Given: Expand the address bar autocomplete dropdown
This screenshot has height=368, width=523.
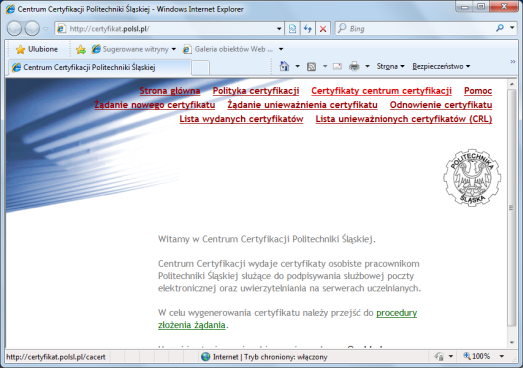Looking at the screenshot, I should (x=279, y=29).
